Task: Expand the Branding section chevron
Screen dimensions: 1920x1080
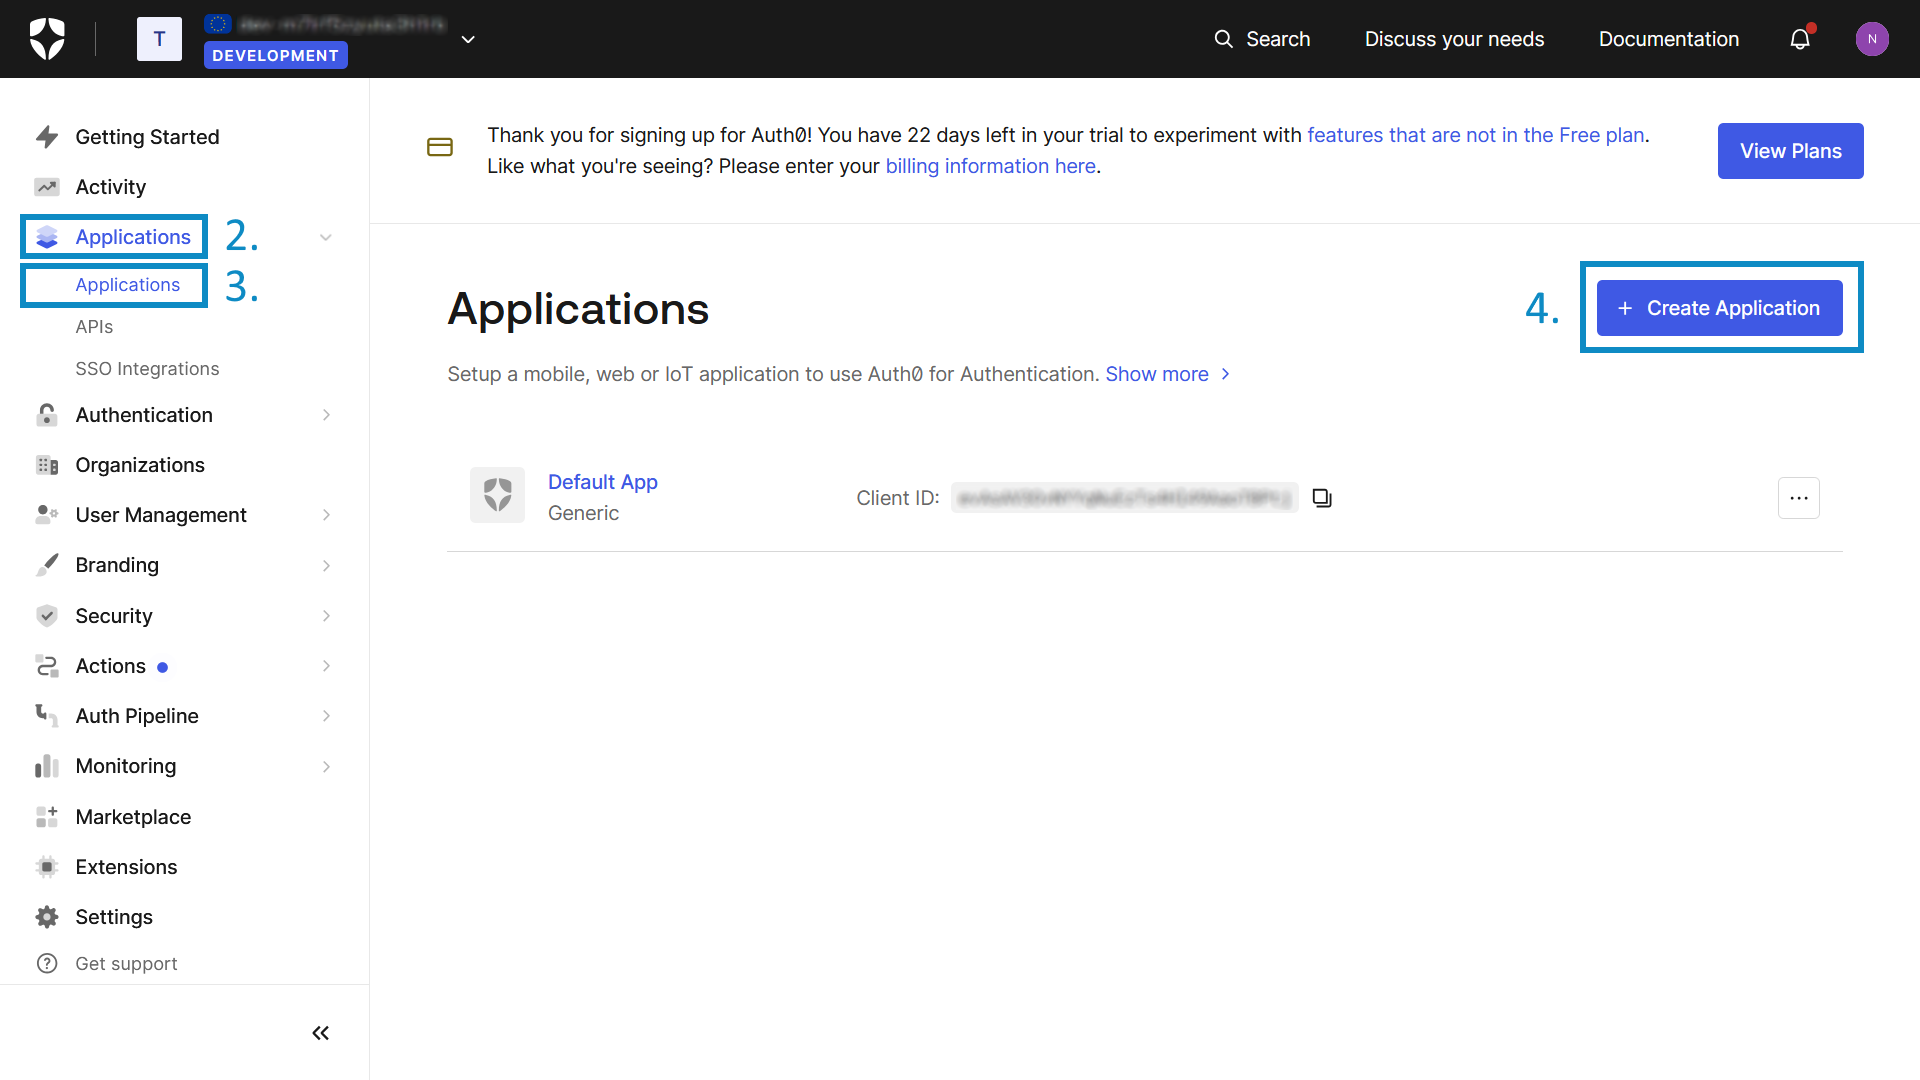Action: 326,565
